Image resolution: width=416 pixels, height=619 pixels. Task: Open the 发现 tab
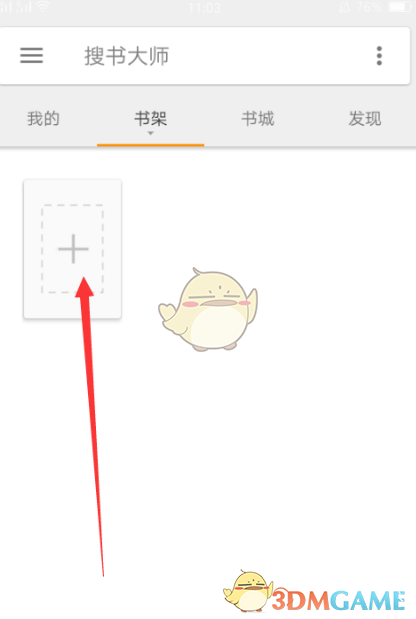pos(365,118)
